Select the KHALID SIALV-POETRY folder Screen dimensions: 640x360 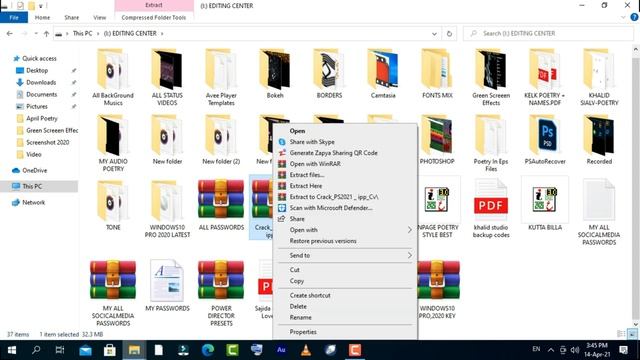(x=599, y=77)
